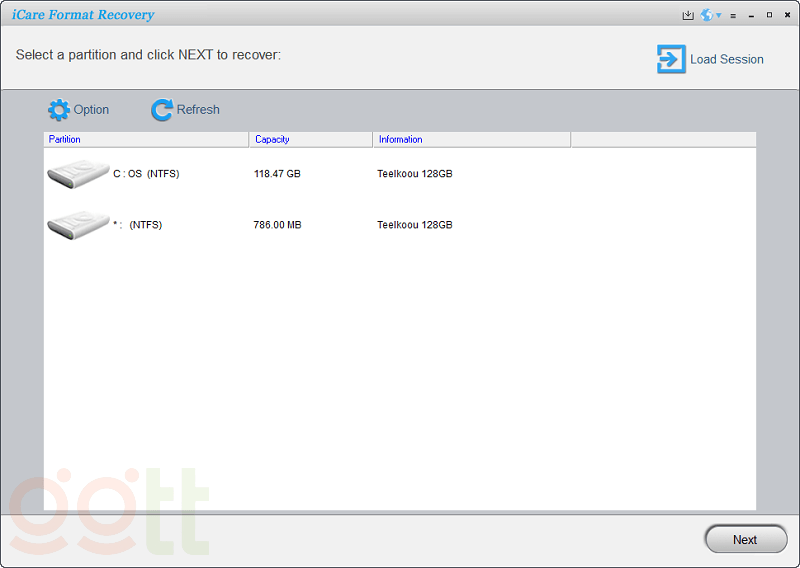This screenshot has width=800, height=568.
Task: Sort by Information column header
Action: coord(471,140)
